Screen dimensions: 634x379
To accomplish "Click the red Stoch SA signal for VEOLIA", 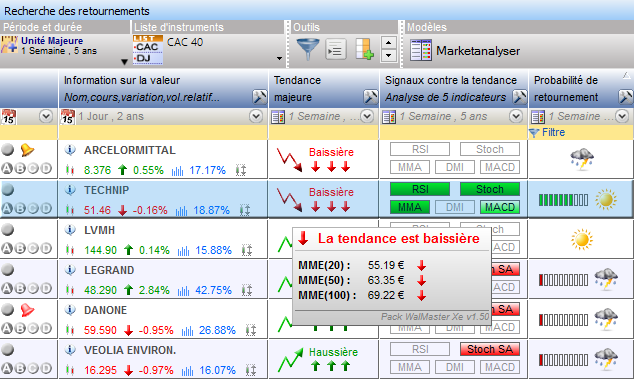I will tap(490, 349).
